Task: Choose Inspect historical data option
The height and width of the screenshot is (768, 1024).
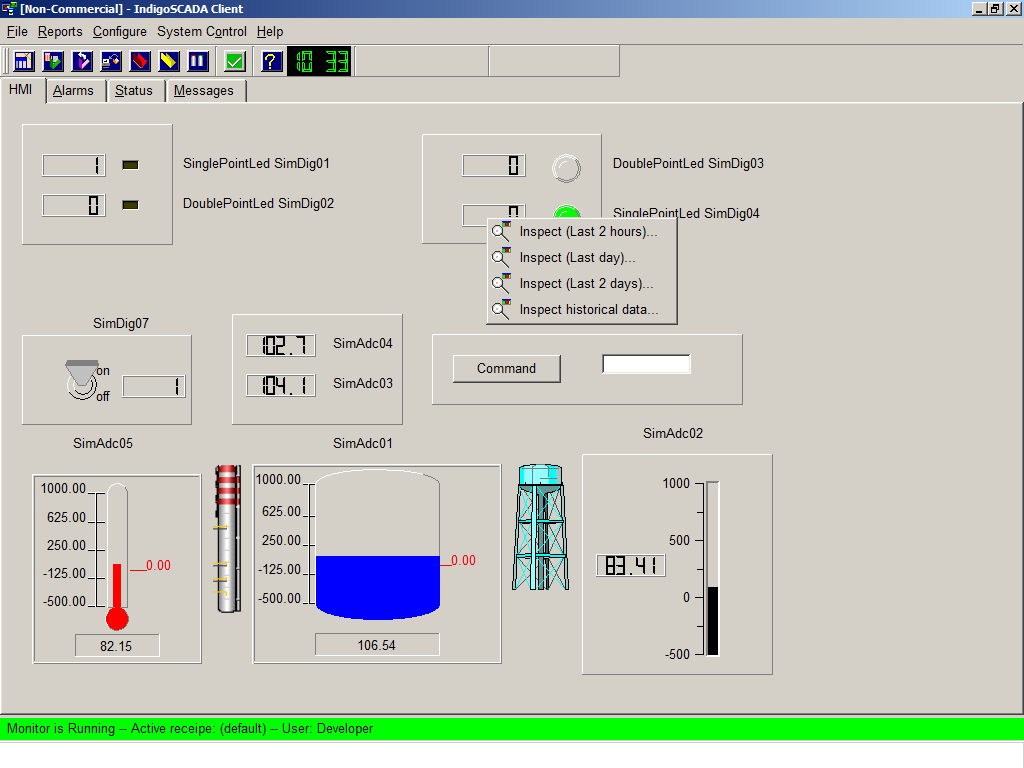Action: (x=588, y=310)
